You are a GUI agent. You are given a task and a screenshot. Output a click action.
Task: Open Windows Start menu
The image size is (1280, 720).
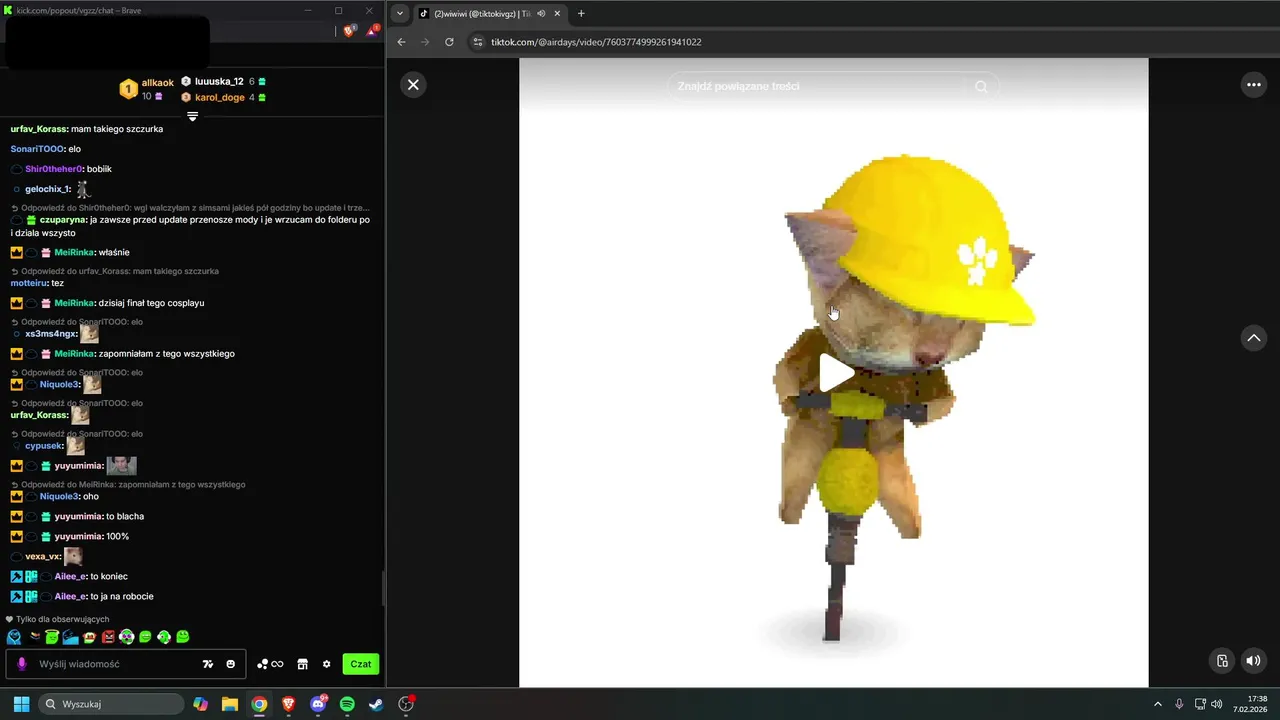click(21, 704)
